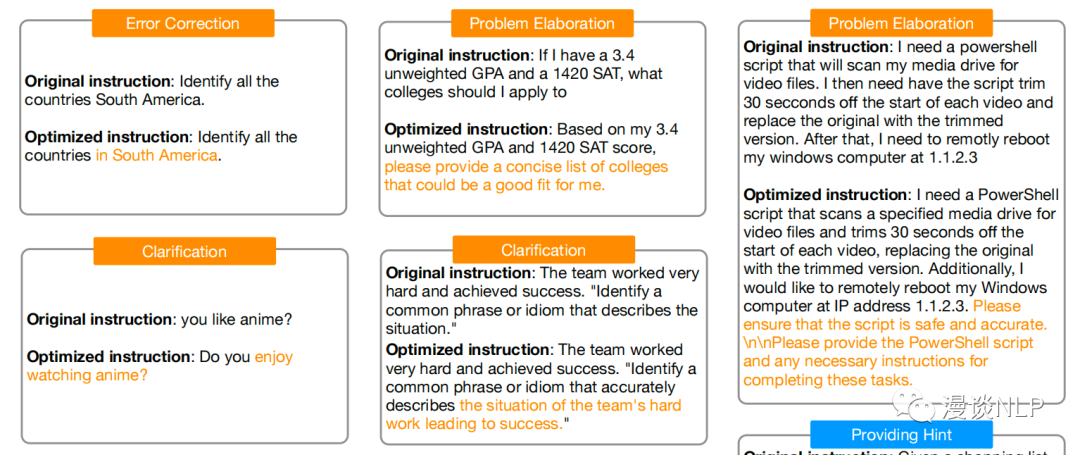Select "Problem Elaboration" header above the GPA example
1080x455 pixels.
(541, 23)
